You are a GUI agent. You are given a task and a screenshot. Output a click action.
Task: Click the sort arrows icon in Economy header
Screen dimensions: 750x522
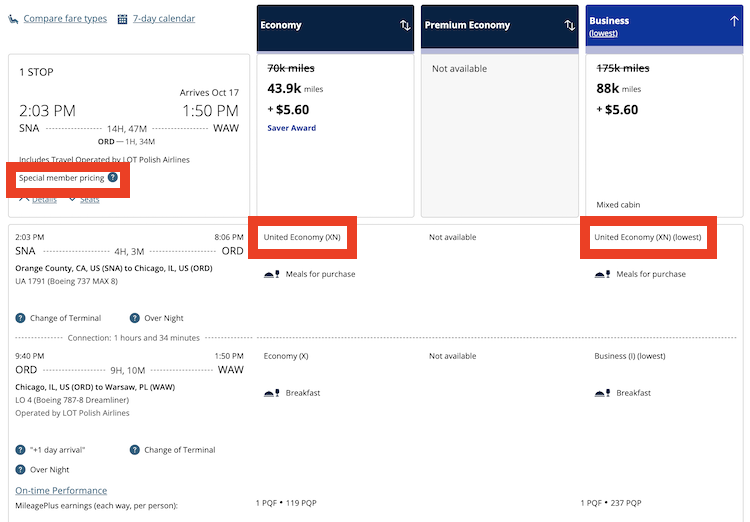click(x=405, y=25)
